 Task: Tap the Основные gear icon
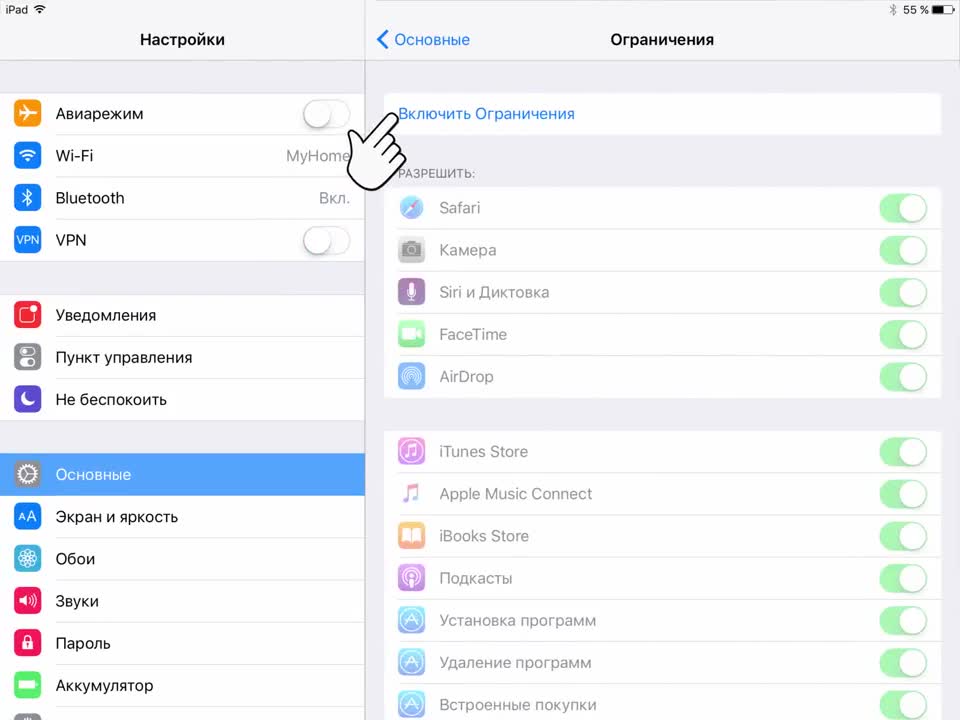point(28,474)
